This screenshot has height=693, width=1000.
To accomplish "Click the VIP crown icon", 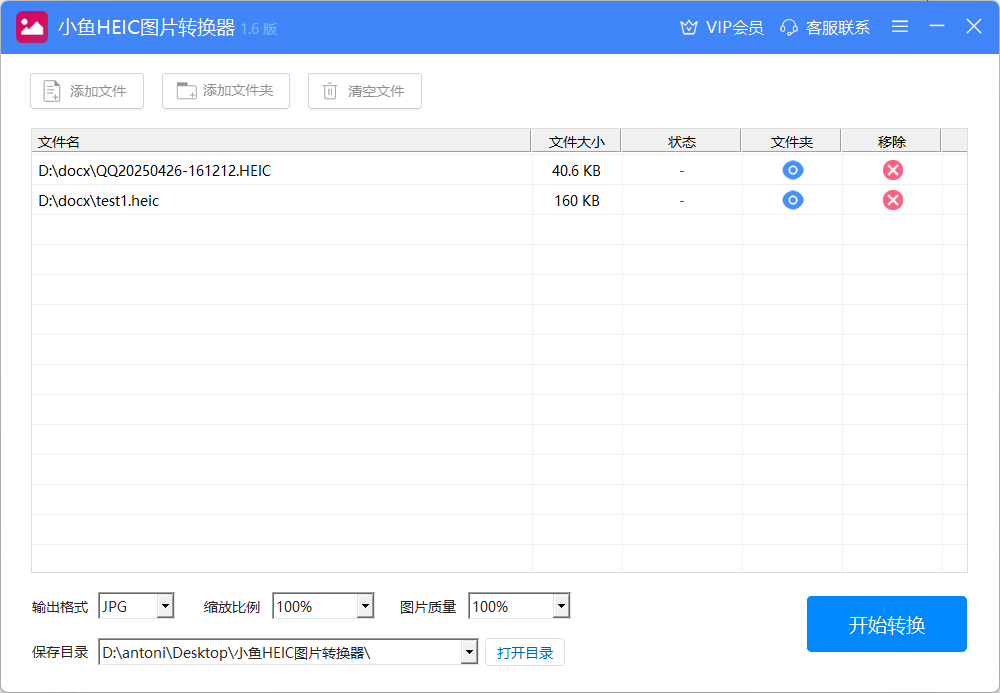I will 688,27.
